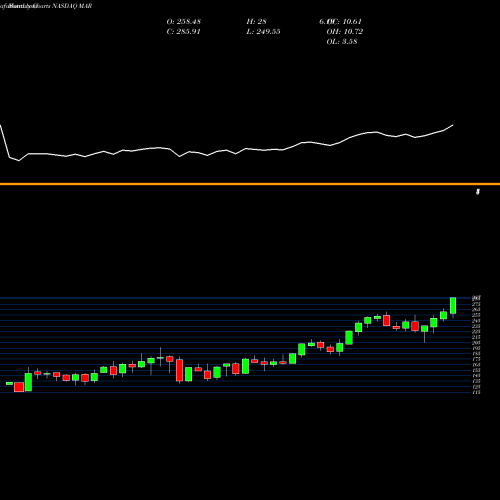Screen dimensions: 500x500
Task: Click the end of the white indicator line
Action: click(x=453, y=125)
